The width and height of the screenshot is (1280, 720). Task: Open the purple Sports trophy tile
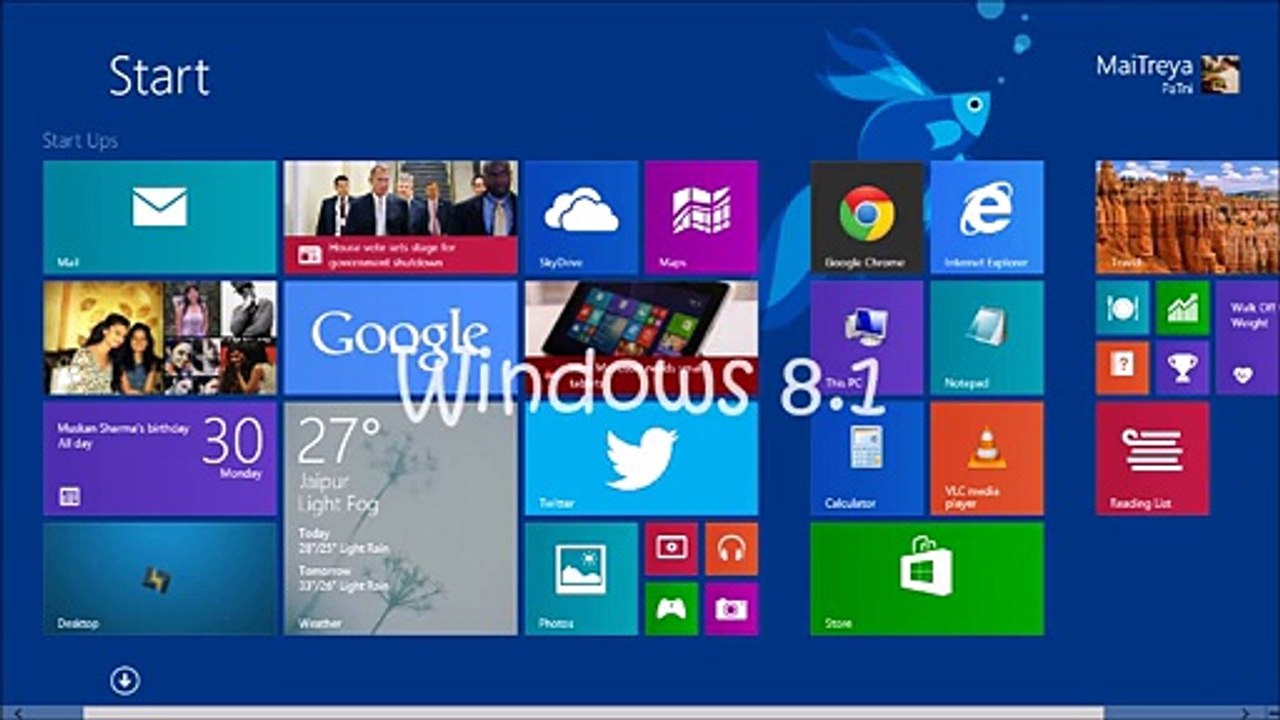1182,368
